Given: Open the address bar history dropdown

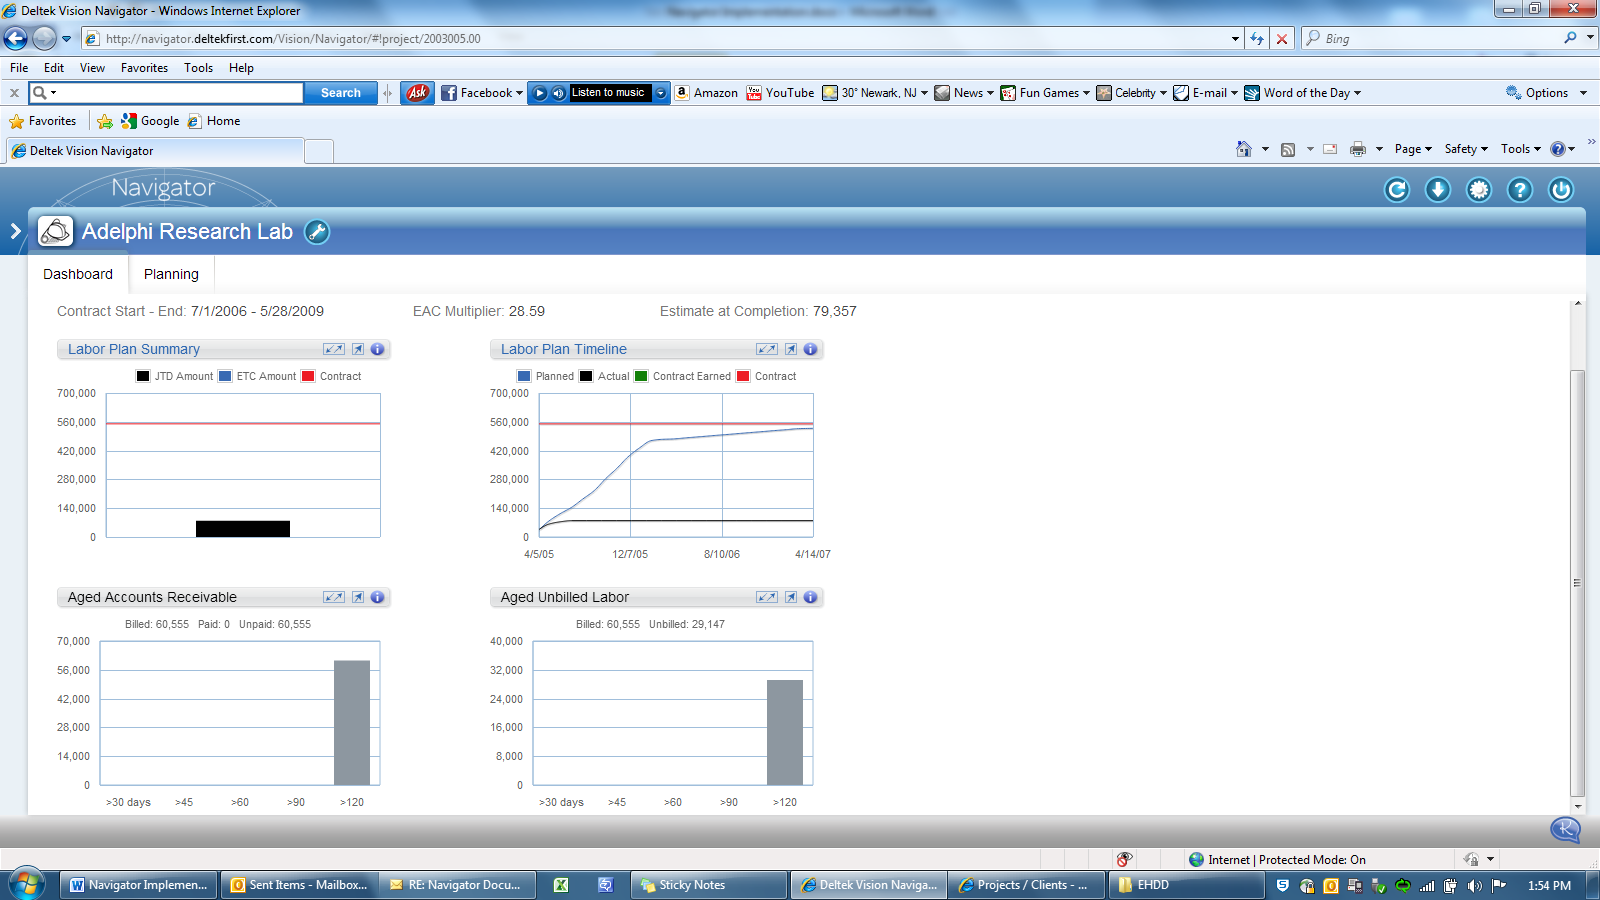Looking at the screenshot, I should click(x=1234, y=38).
